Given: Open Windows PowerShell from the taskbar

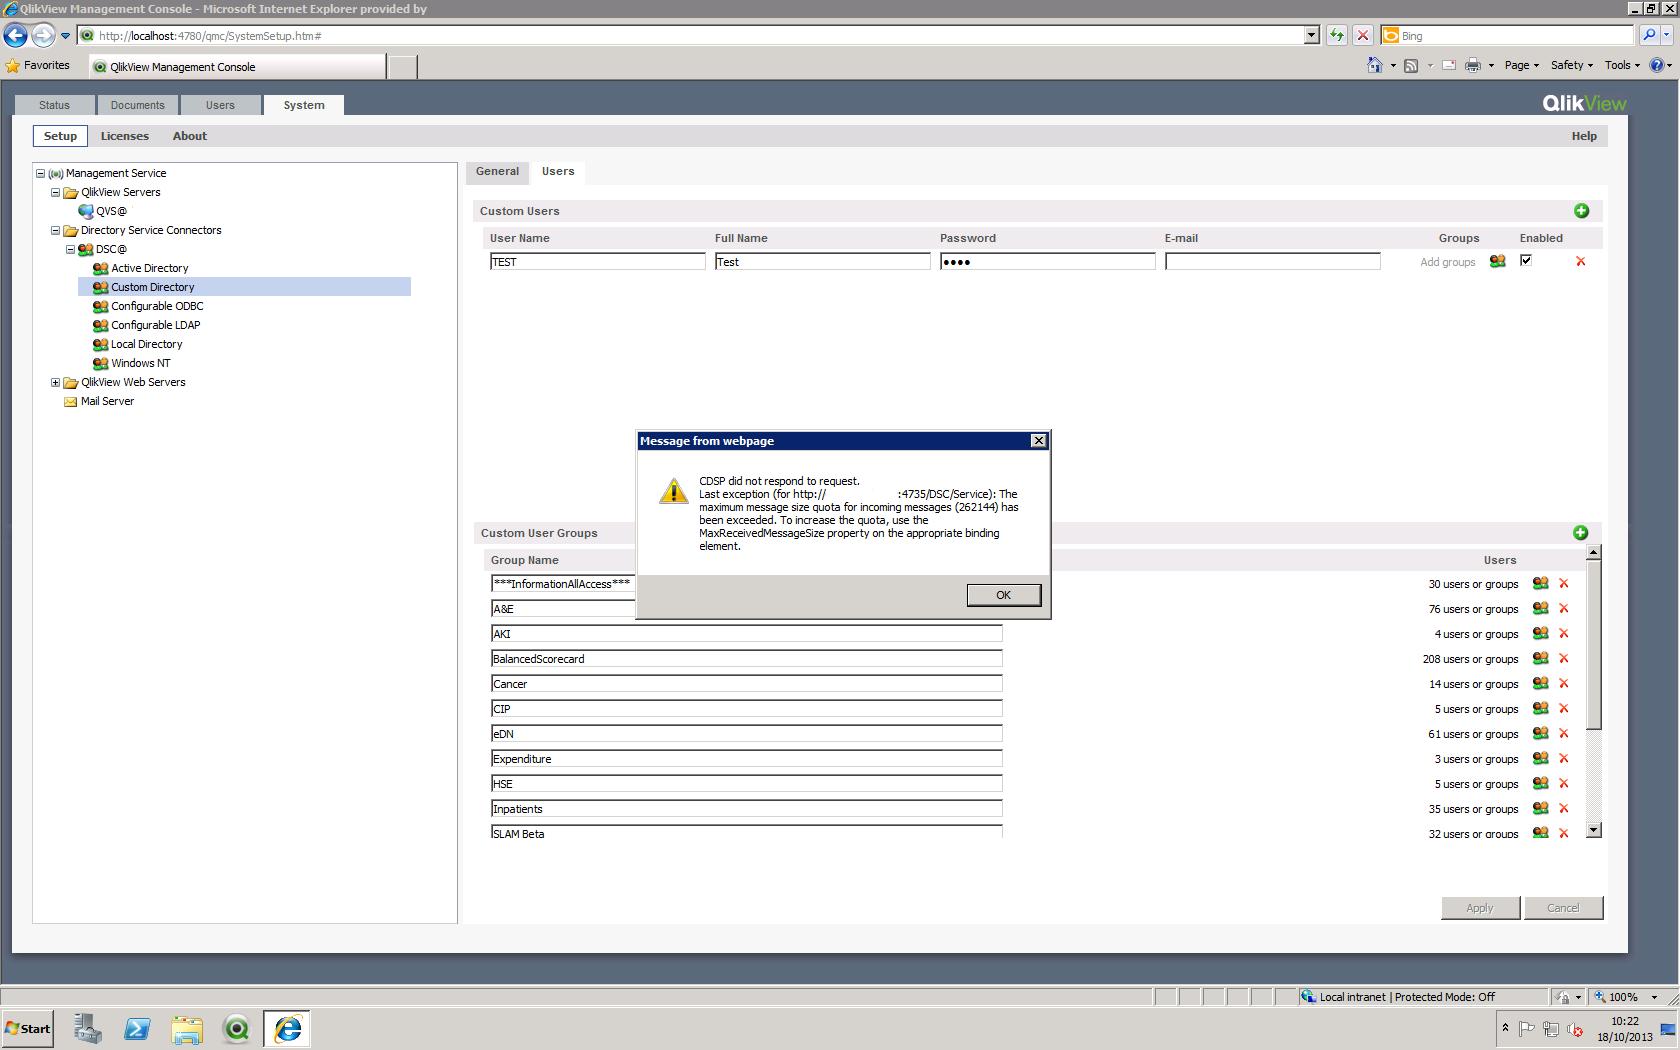Looking at the screenshot, I should 137,1028.
